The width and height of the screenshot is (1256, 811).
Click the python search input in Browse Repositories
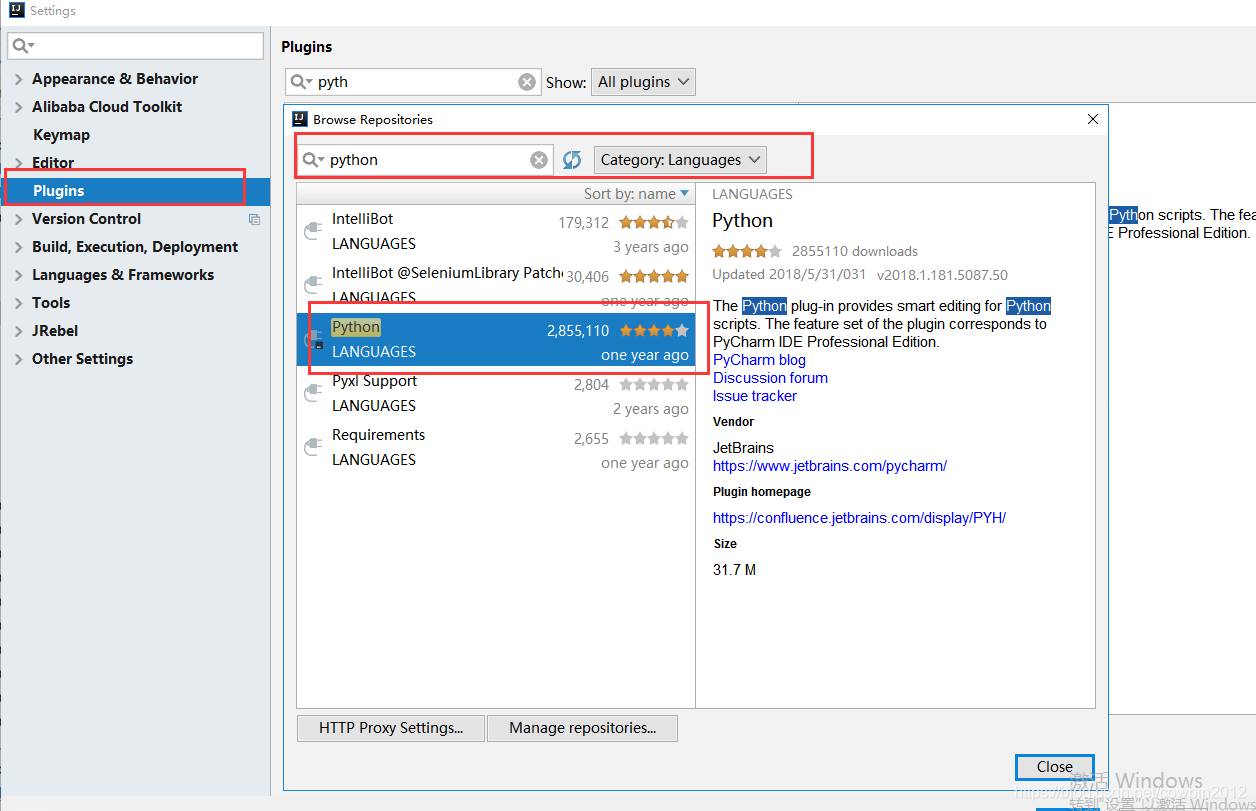point(425,160)
